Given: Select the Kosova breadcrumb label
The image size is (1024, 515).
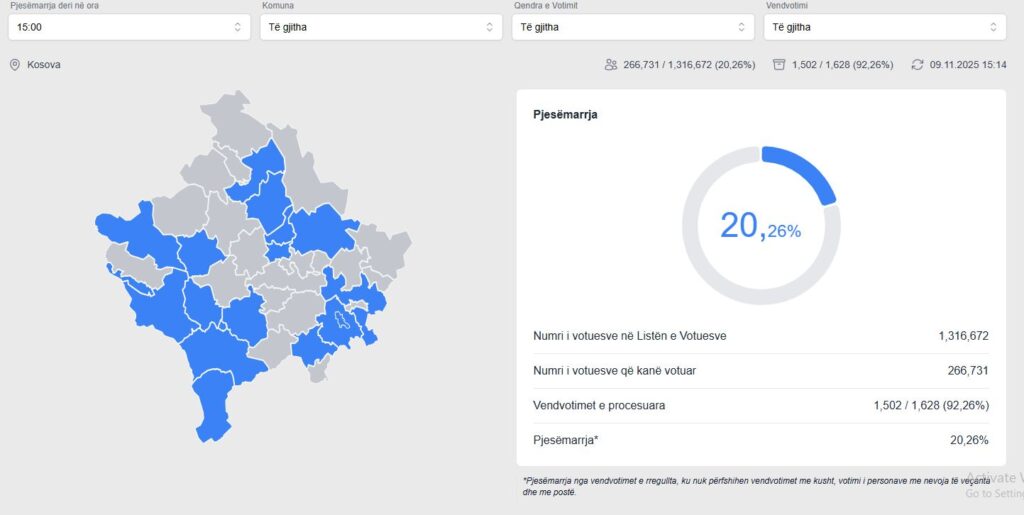Looking at the screenshot, I should (x=44, y=65).
